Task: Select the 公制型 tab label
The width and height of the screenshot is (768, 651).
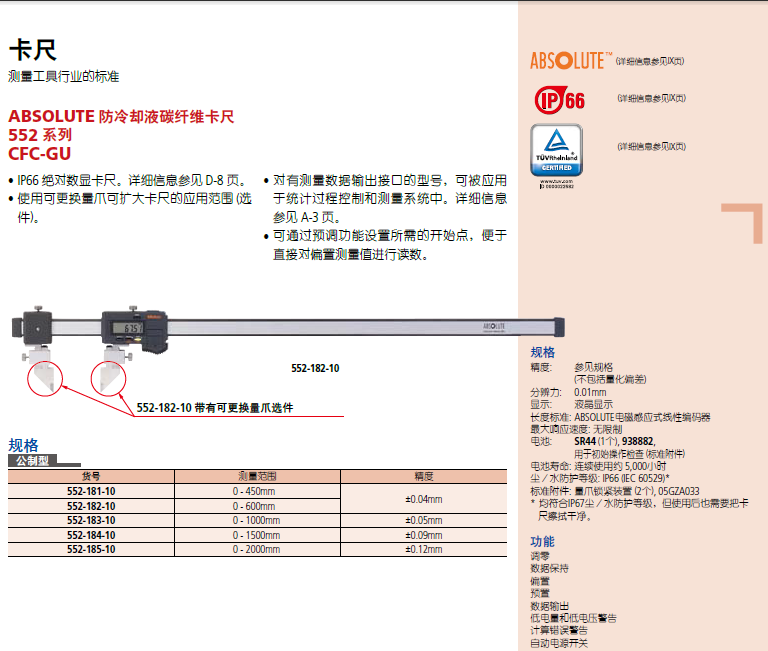Action: tap(32, 461)
